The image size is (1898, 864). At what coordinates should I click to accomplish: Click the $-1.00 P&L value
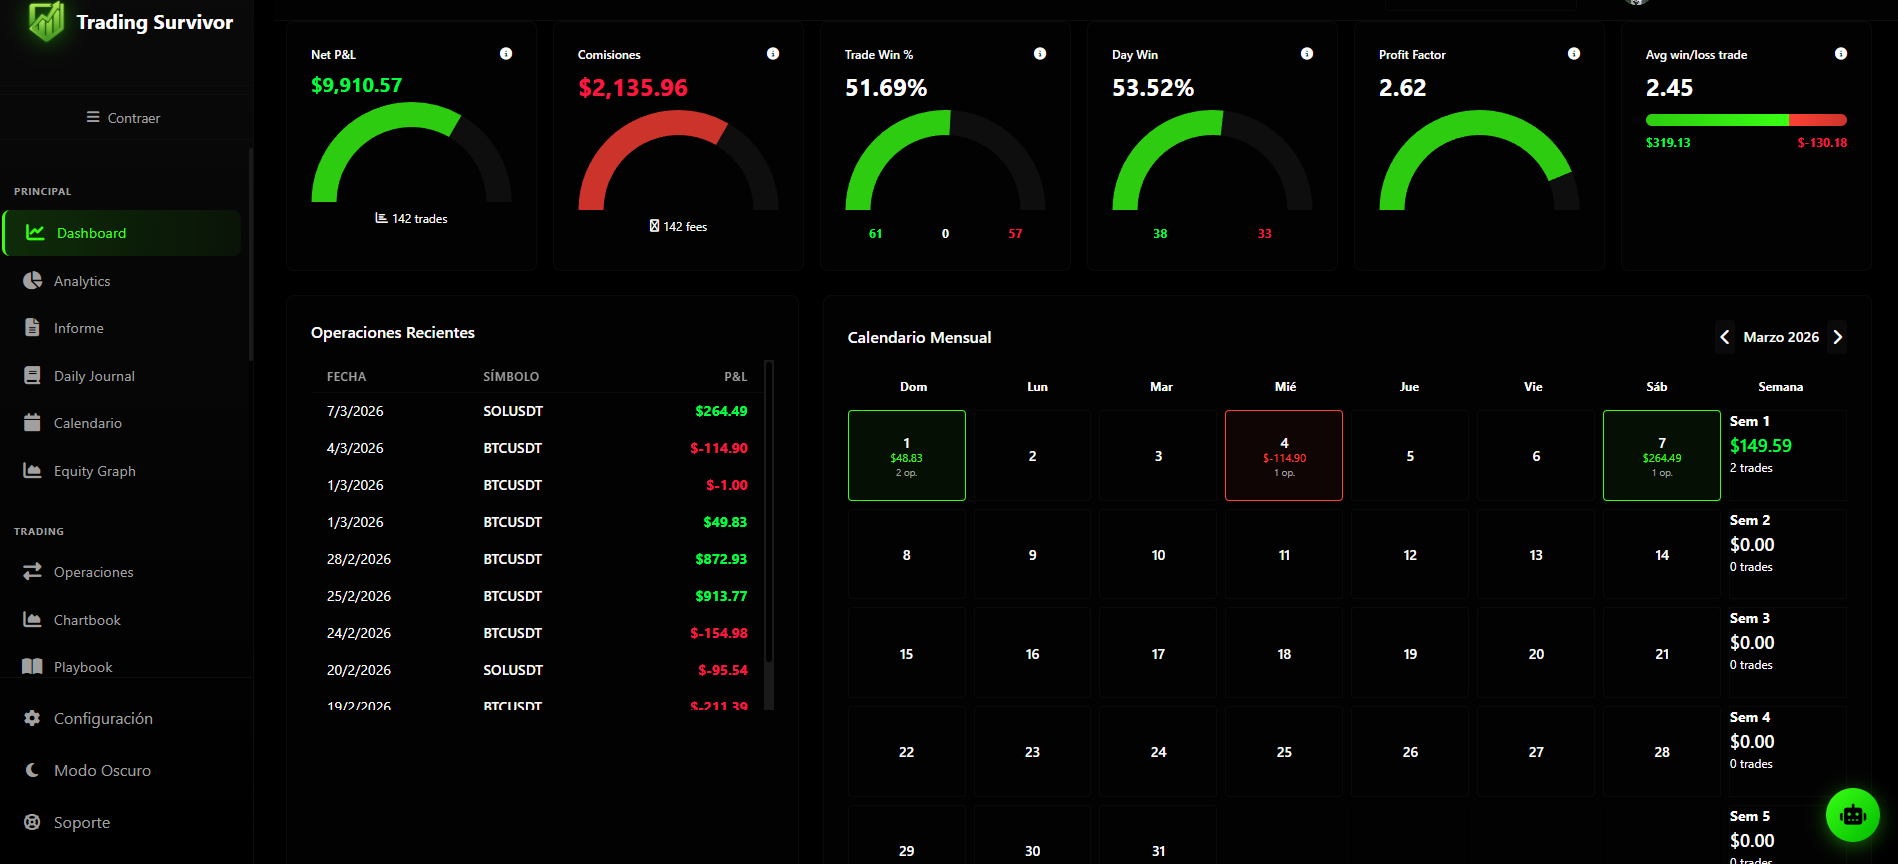(x=727, y=485)
